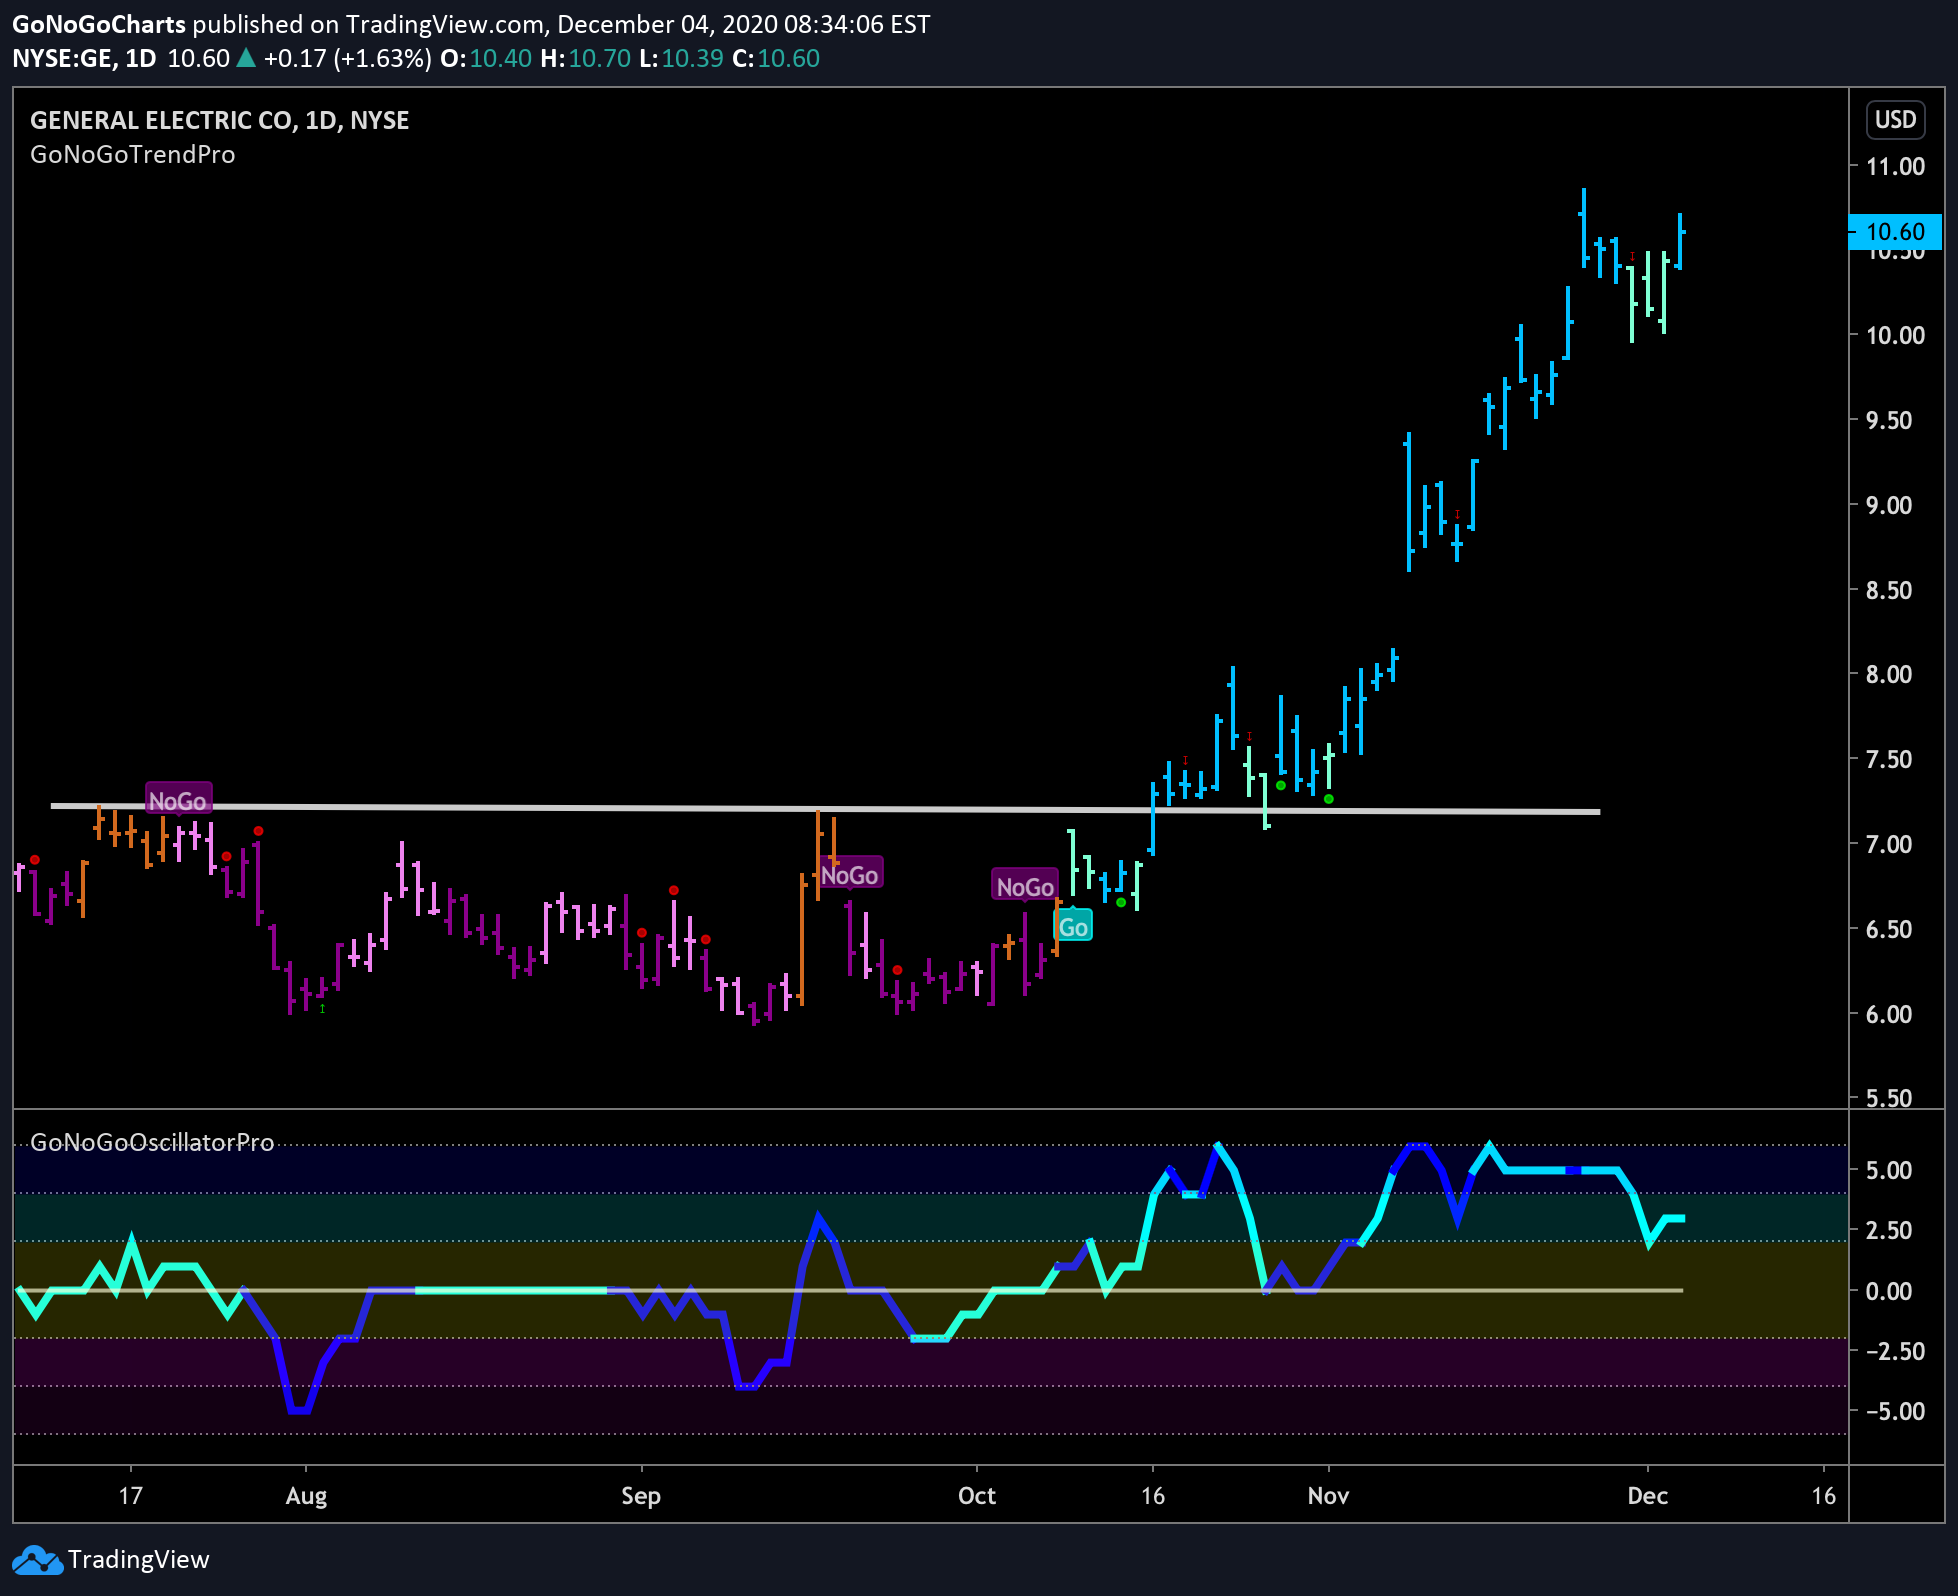Click the closing price value C:10.60
Viewport: 1958px width, 1596px height.
point(776,58)
